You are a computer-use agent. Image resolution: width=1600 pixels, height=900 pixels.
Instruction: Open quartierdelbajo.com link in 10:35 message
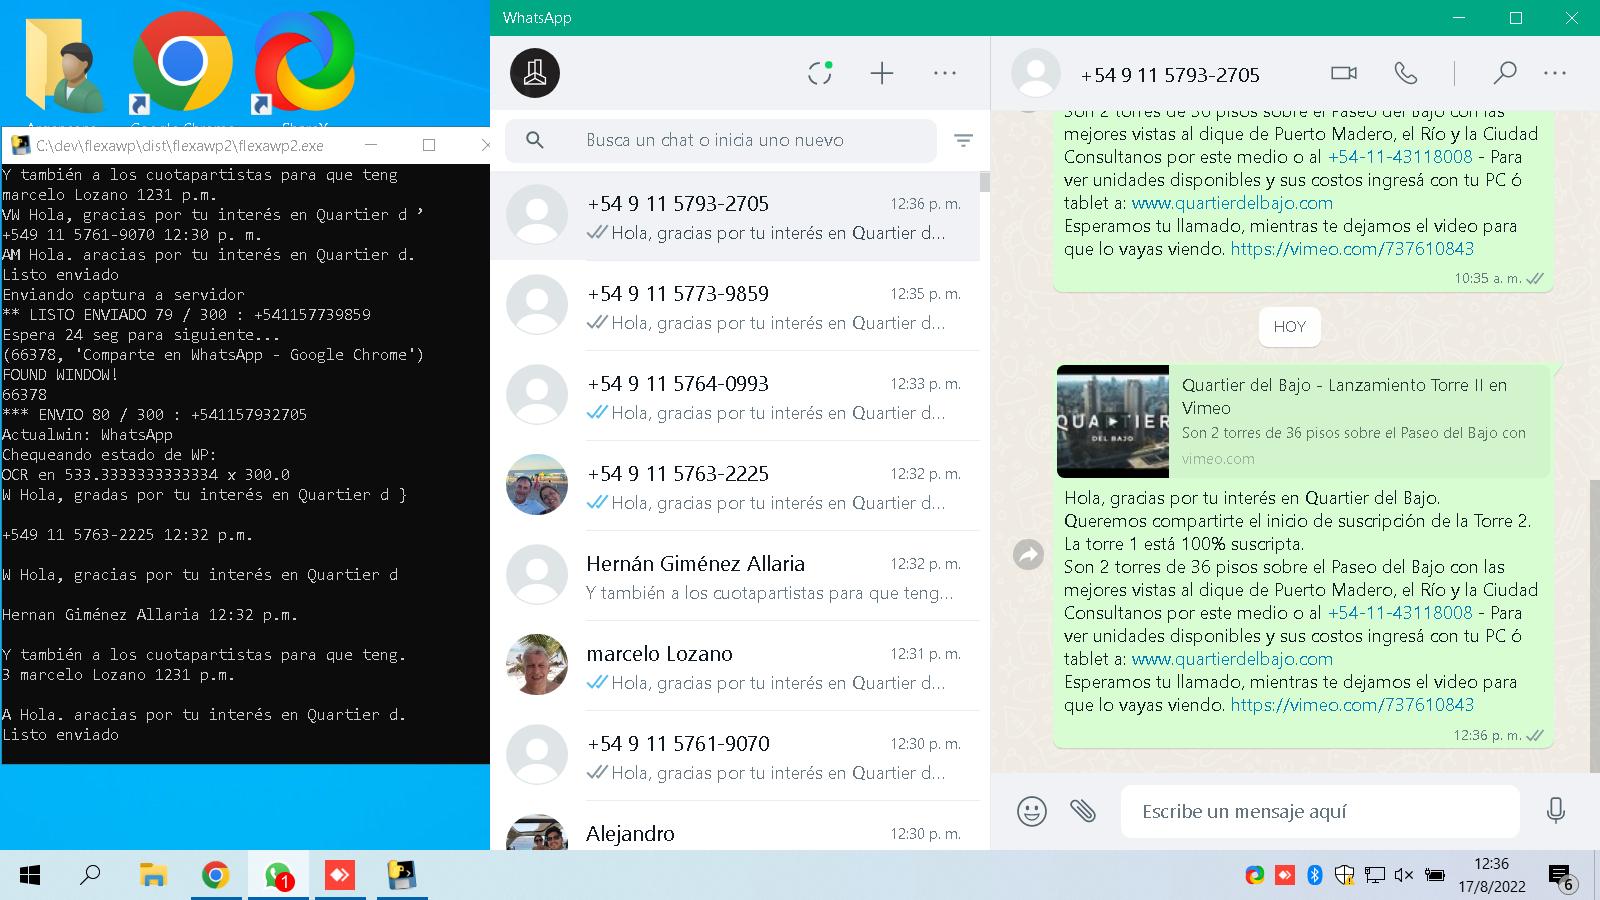[x=1232, y=203]
